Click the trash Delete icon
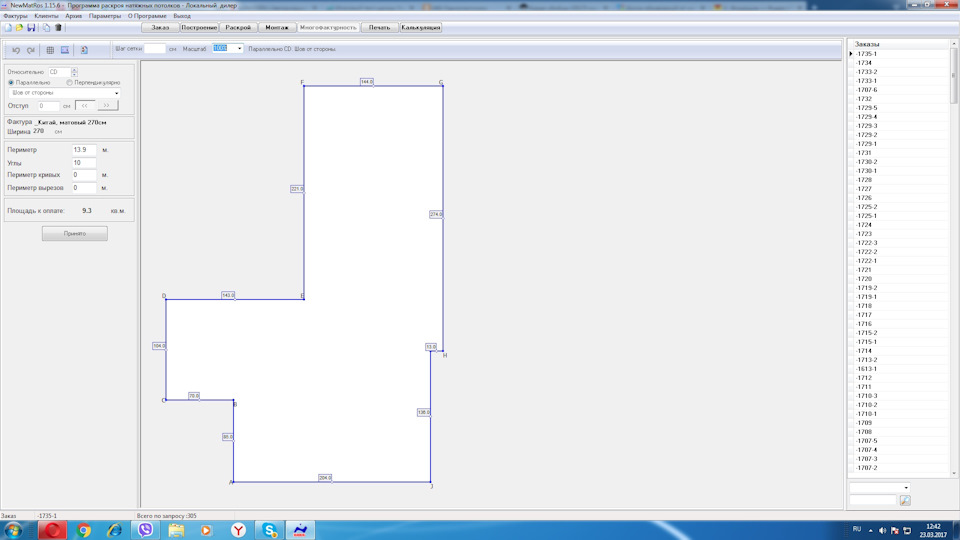 pos(58,28)
